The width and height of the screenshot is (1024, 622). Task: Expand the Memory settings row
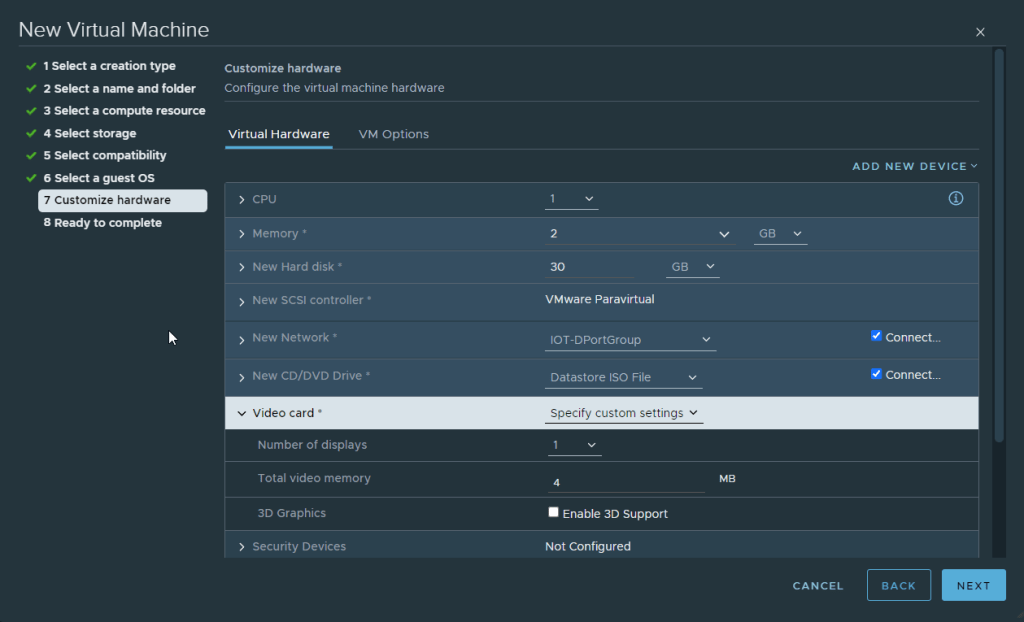click(x=241, y=234)
